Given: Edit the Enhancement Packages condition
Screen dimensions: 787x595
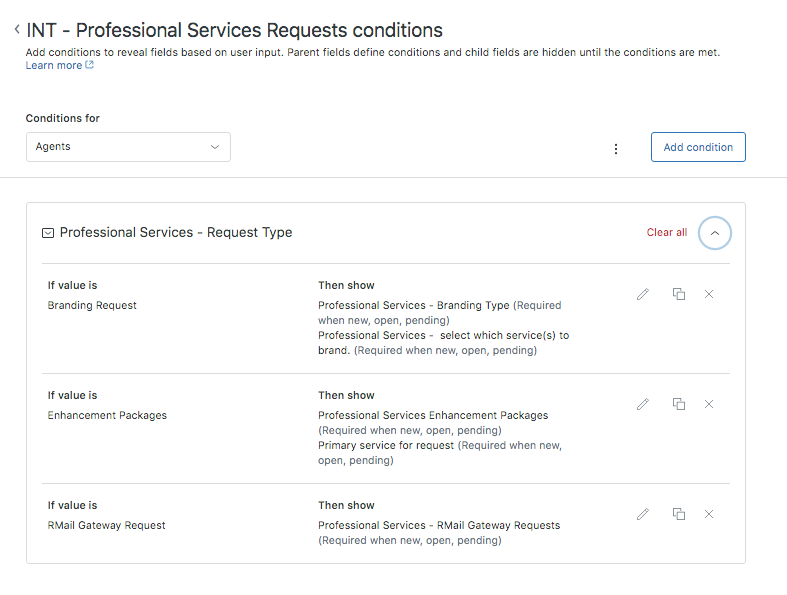Looking at the screenshot, I should [643, 404].
